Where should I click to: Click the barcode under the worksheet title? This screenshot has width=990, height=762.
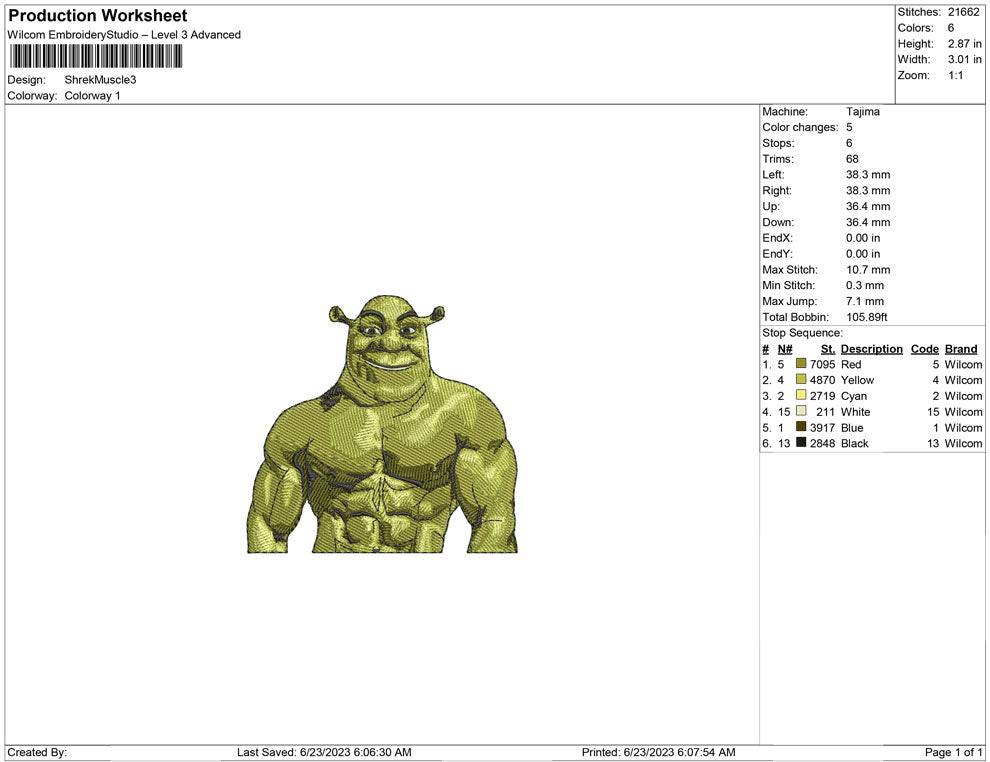point(96,56)
